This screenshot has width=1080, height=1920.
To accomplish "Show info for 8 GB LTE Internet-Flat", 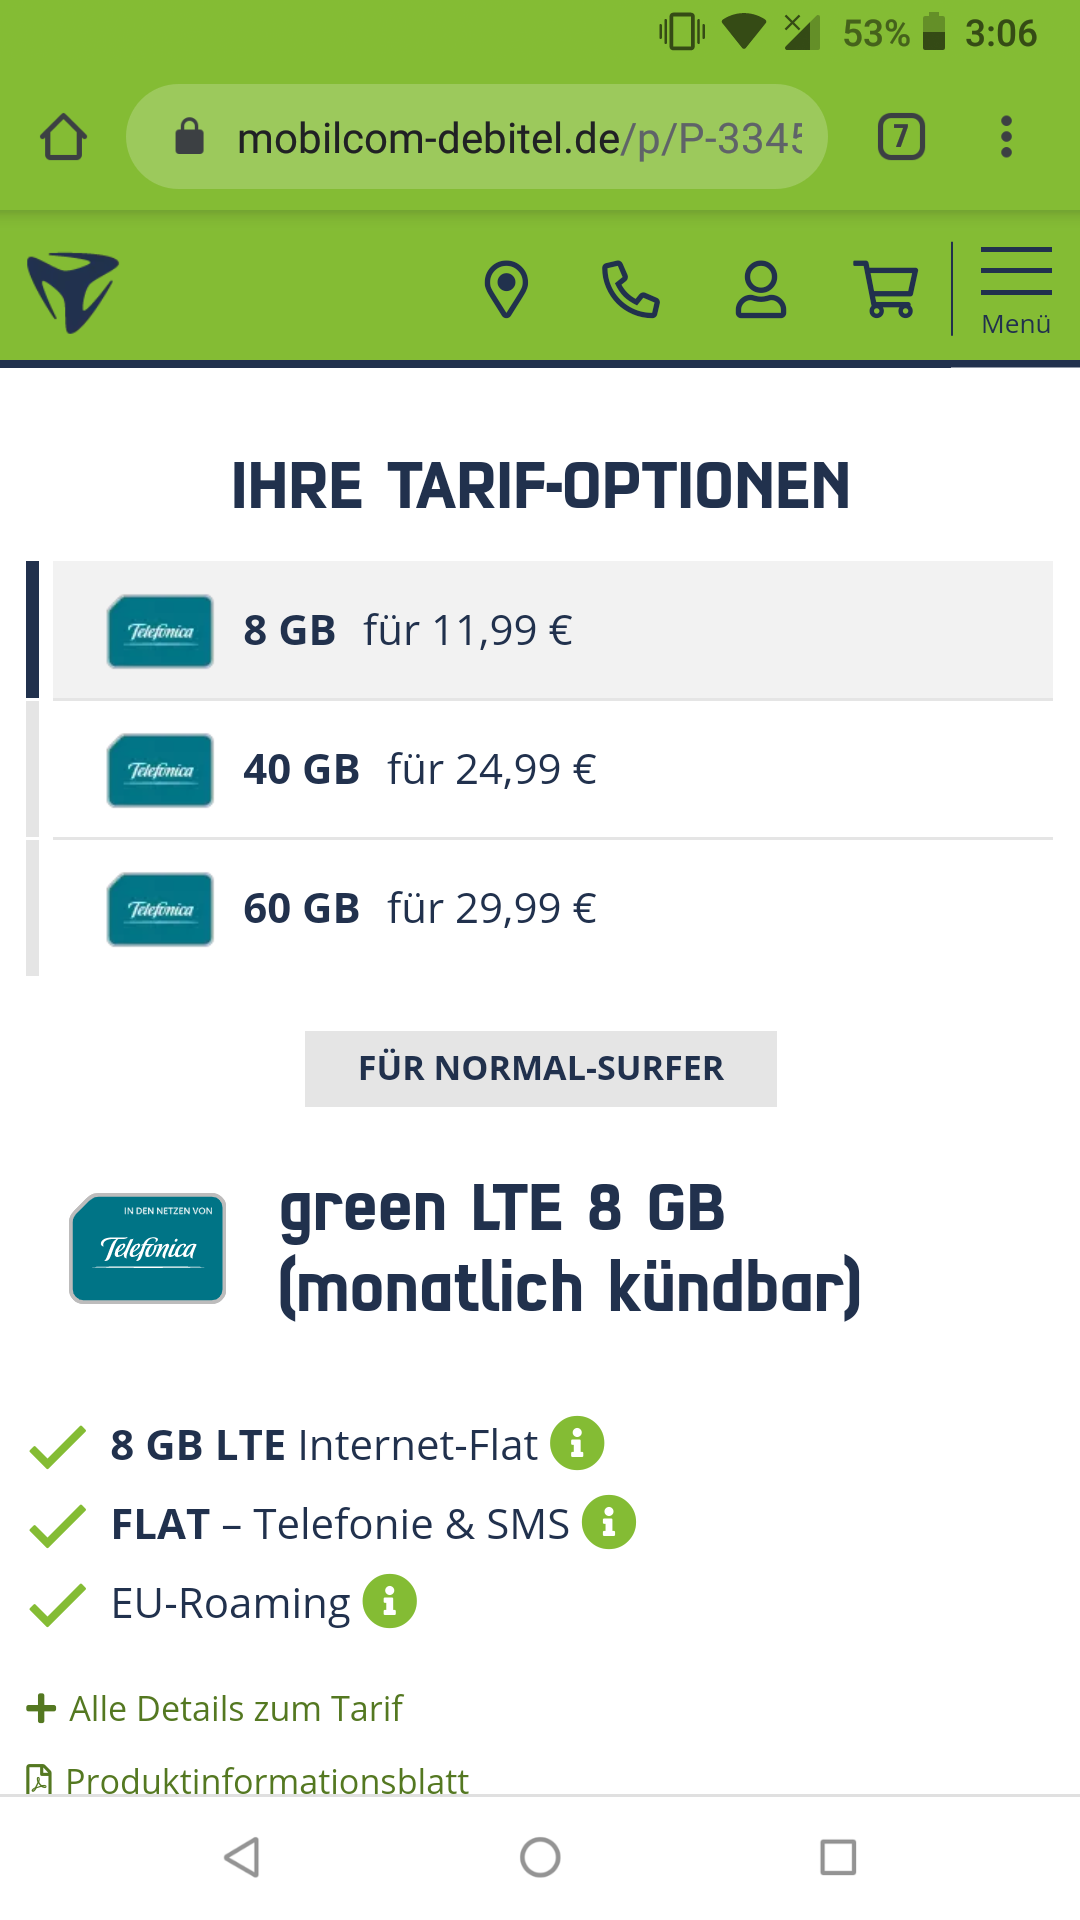I will [577, 1443].
